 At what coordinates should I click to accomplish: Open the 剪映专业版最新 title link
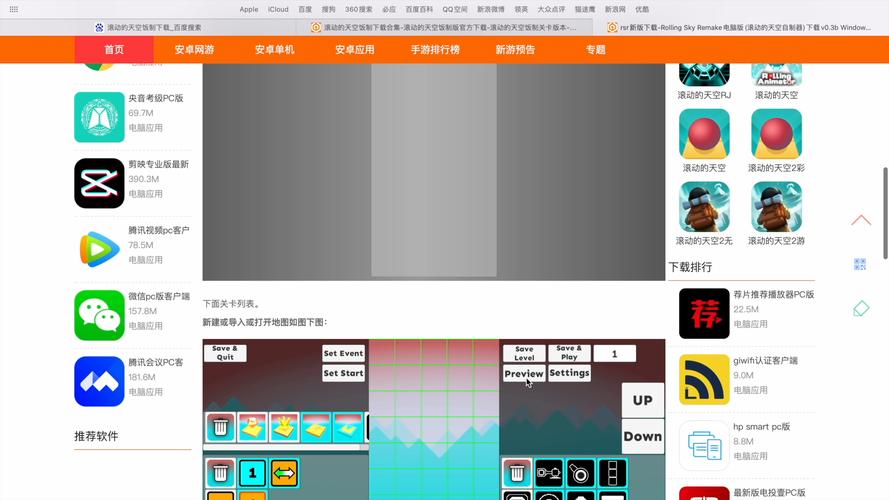tap(159, 164)
